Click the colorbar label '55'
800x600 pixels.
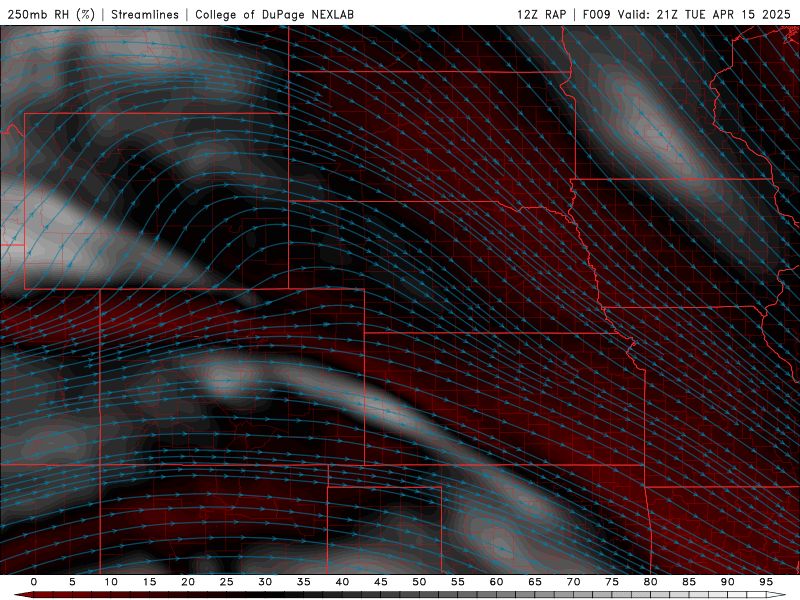pos(458,582)
